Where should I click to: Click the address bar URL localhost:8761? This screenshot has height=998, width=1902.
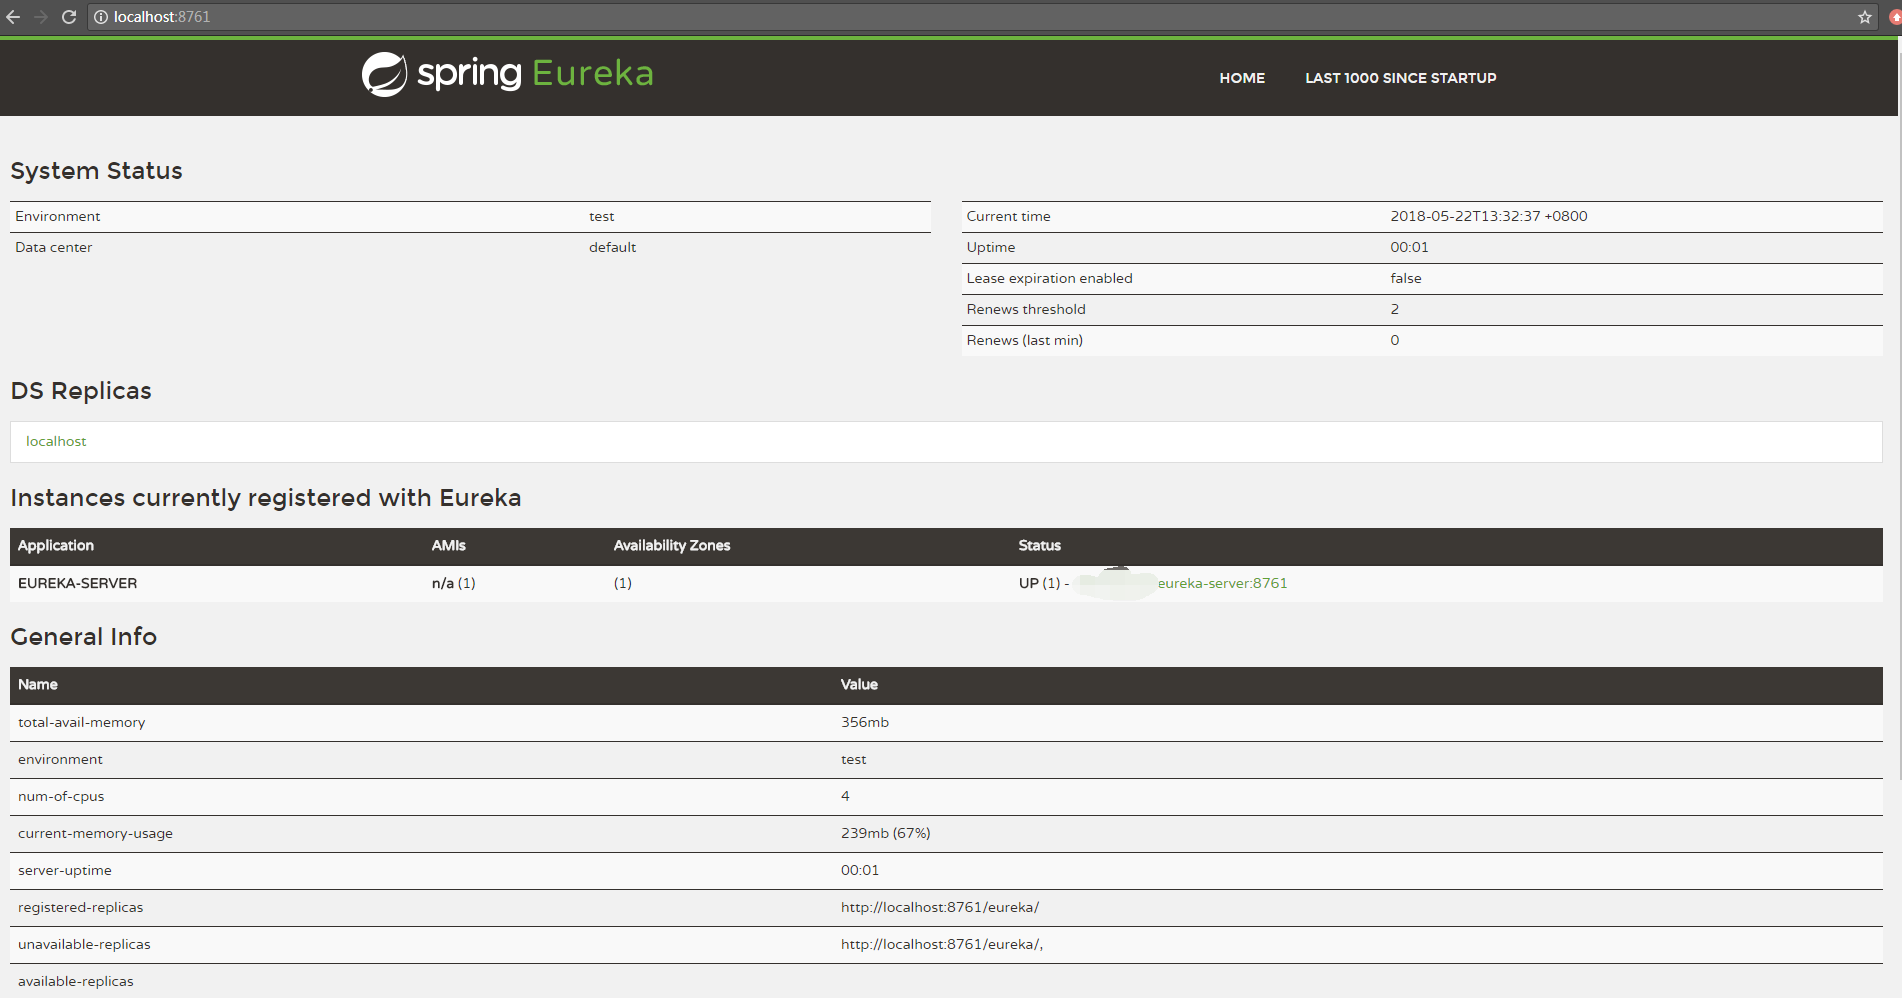pos(162,17)
